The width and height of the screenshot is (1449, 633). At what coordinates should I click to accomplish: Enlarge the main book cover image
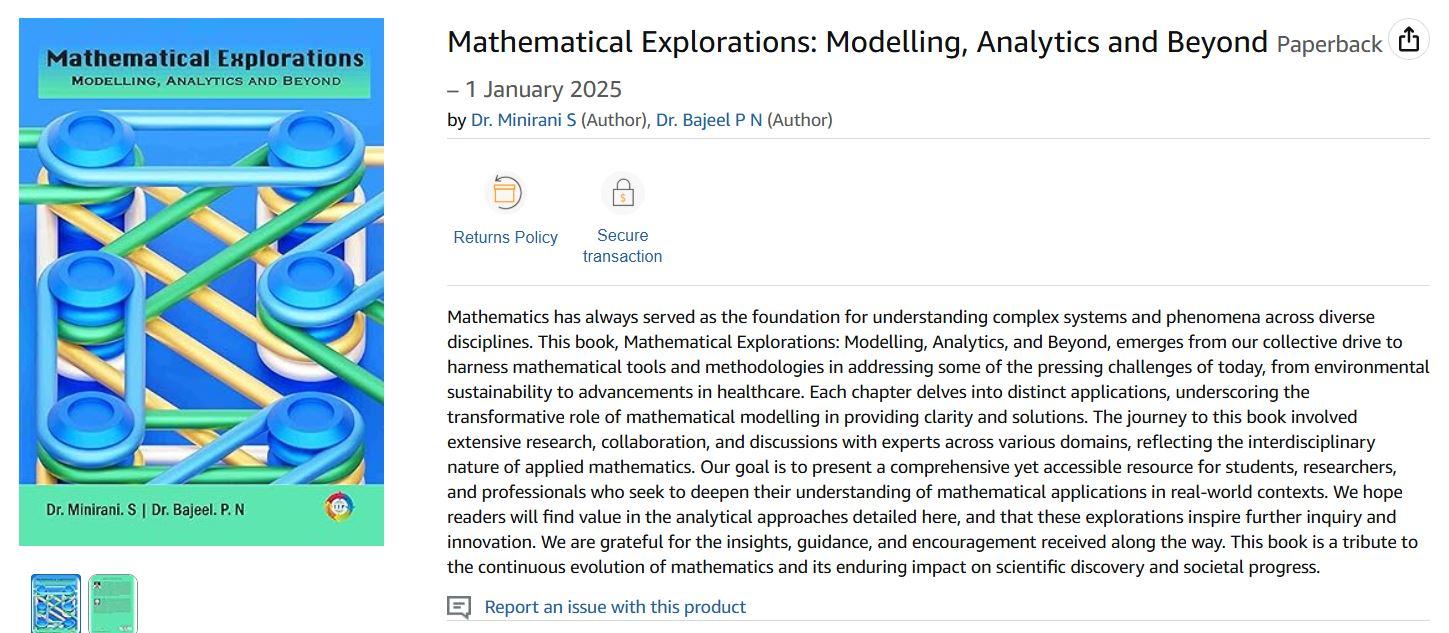(201, 282)
